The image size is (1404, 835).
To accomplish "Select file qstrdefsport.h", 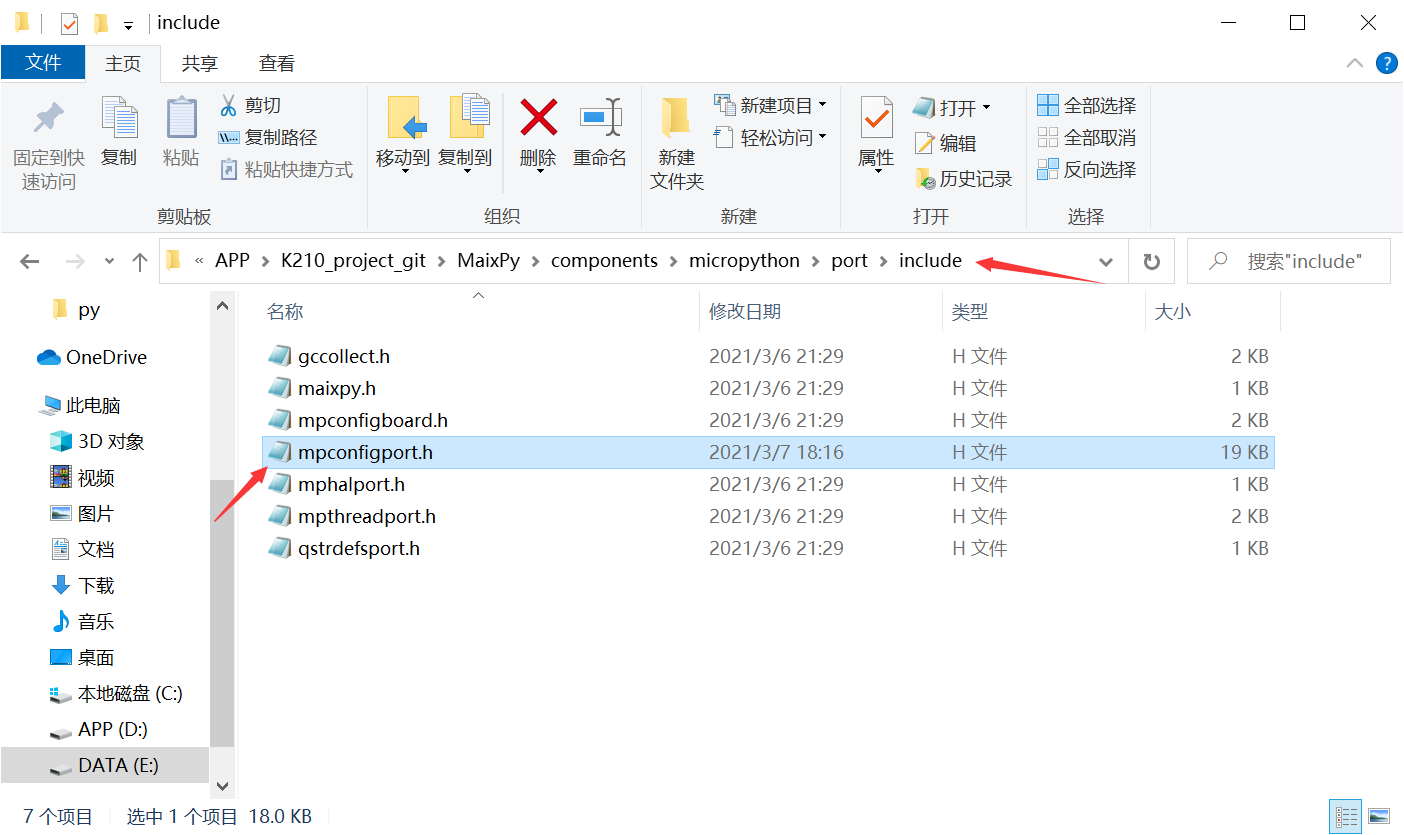I will tap(768, 548).
